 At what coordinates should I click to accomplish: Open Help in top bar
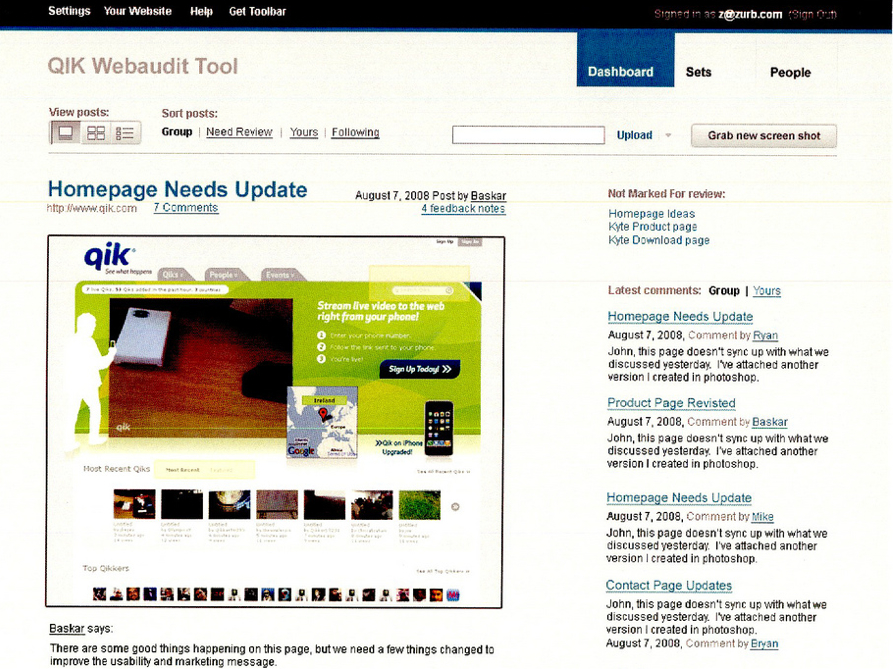pos(201,11)
